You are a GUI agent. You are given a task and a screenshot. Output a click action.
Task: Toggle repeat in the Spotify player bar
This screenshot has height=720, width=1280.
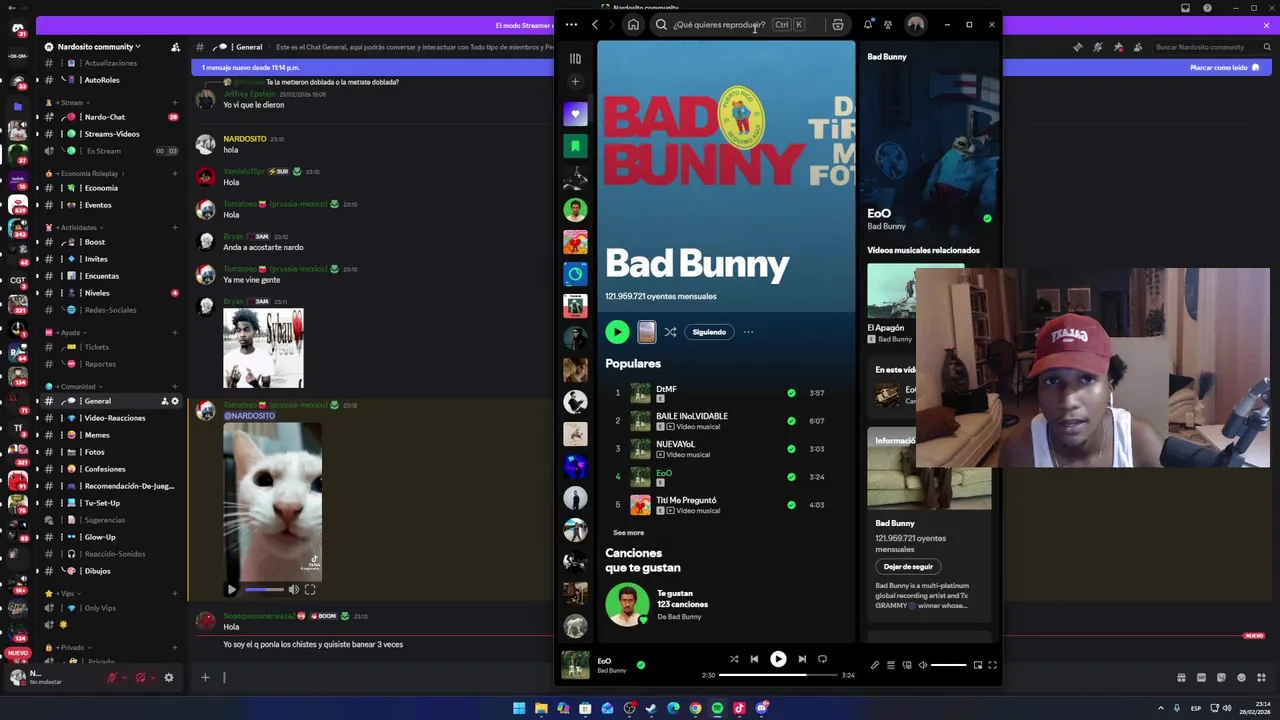click(822, 659)
